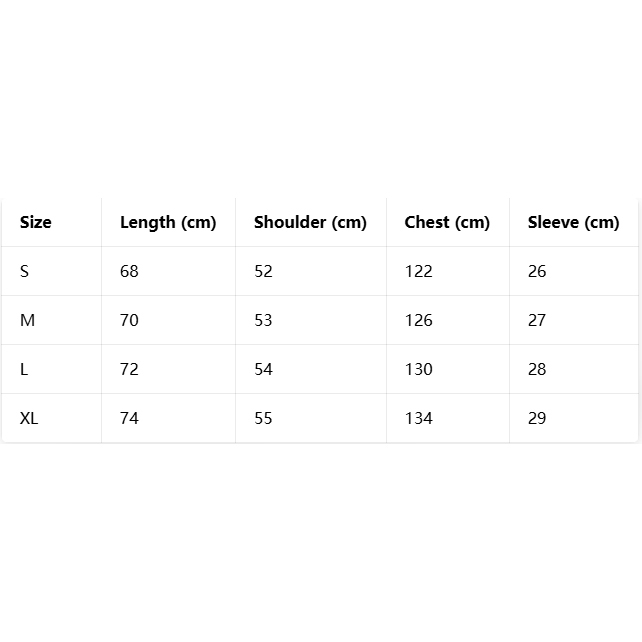This screenshot has height=642, width=642.
Task: Click length value 74 for size XL
Action: tap(129, 418)
